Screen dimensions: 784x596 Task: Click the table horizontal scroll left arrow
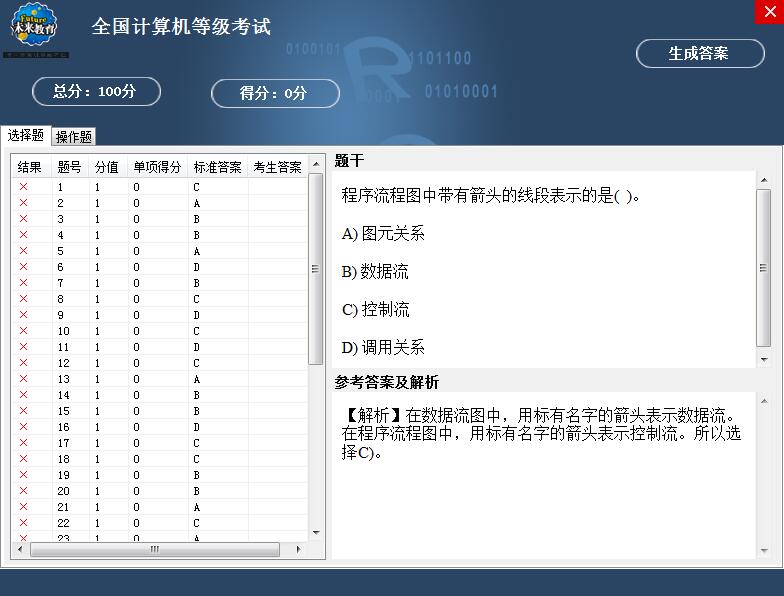[20, 549]
